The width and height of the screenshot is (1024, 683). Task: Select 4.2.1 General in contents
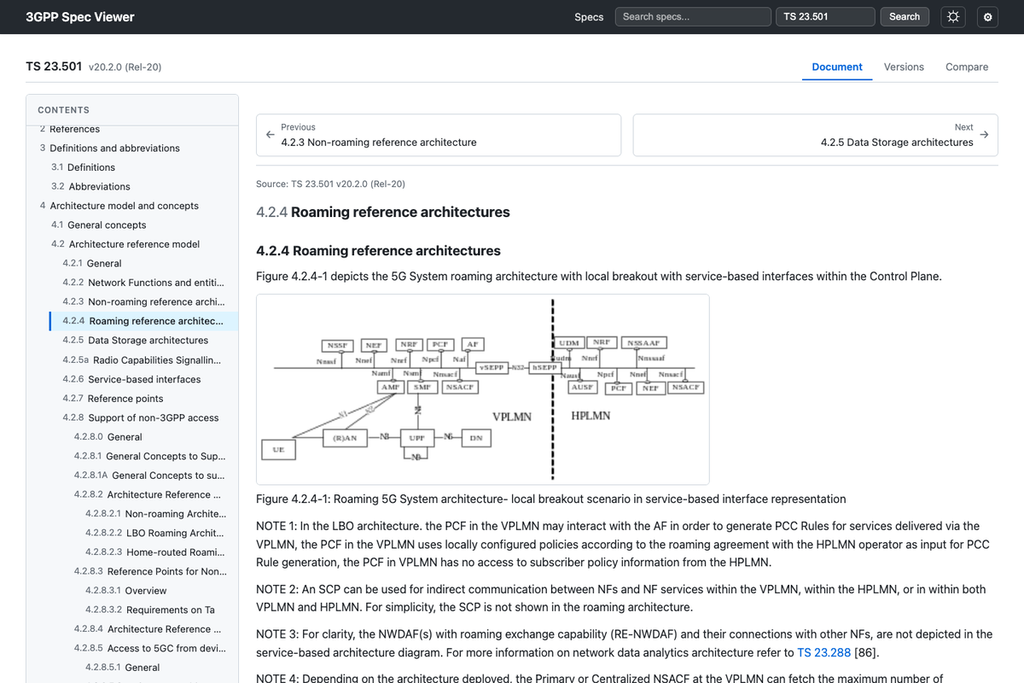coord(92,263)
